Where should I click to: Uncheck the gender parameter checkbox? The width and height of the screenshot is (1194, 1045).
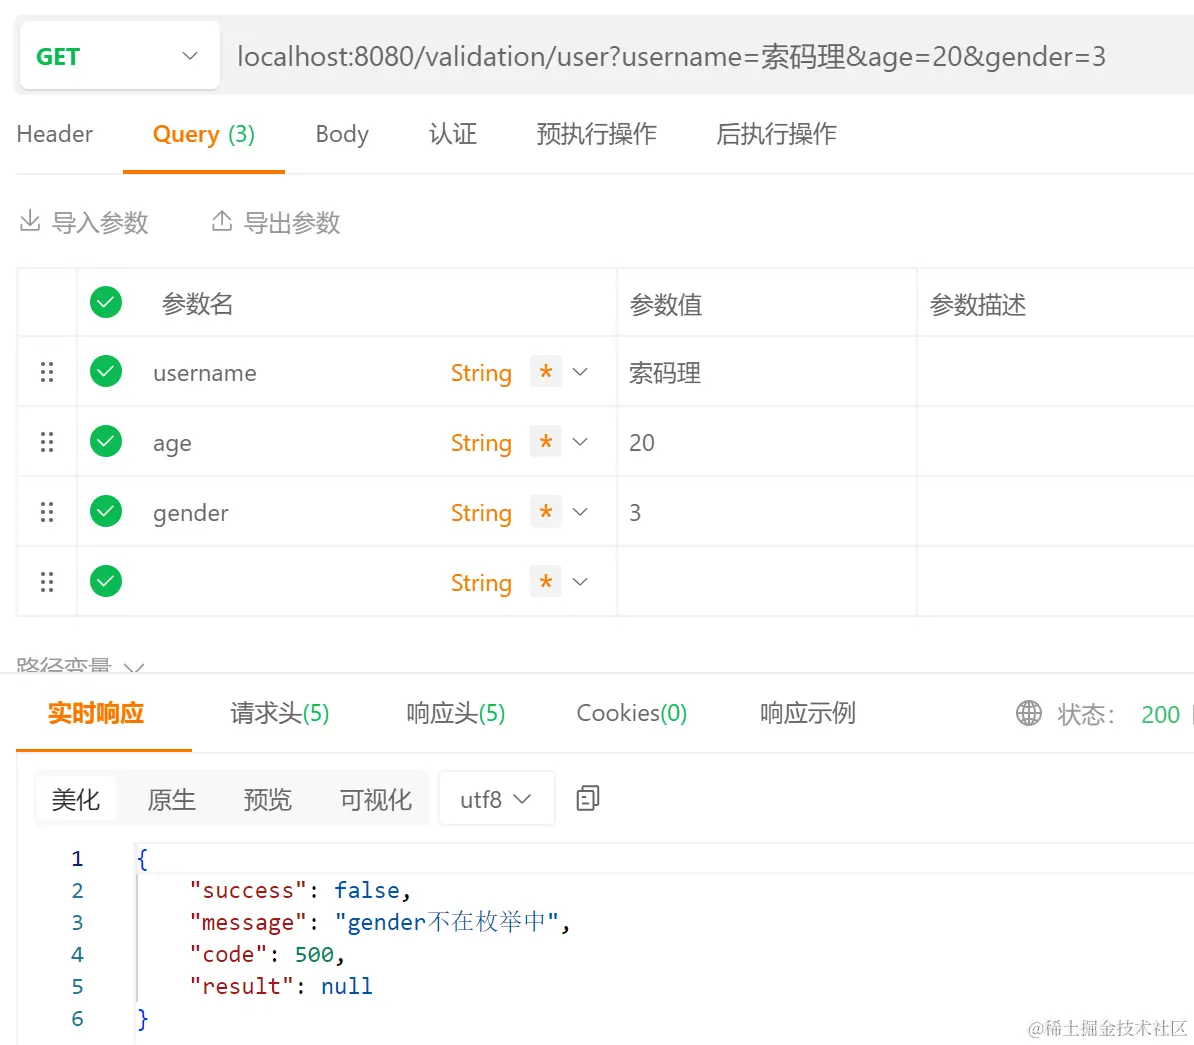tap(106, 512)
